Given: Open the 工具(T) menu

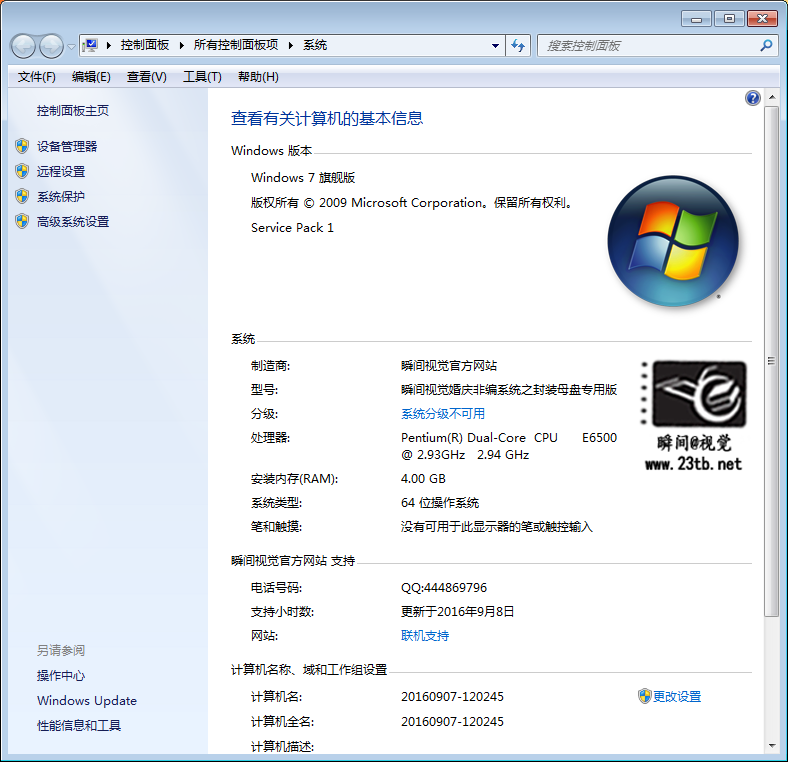Looking at the screenshot, I should click(202, 77).
